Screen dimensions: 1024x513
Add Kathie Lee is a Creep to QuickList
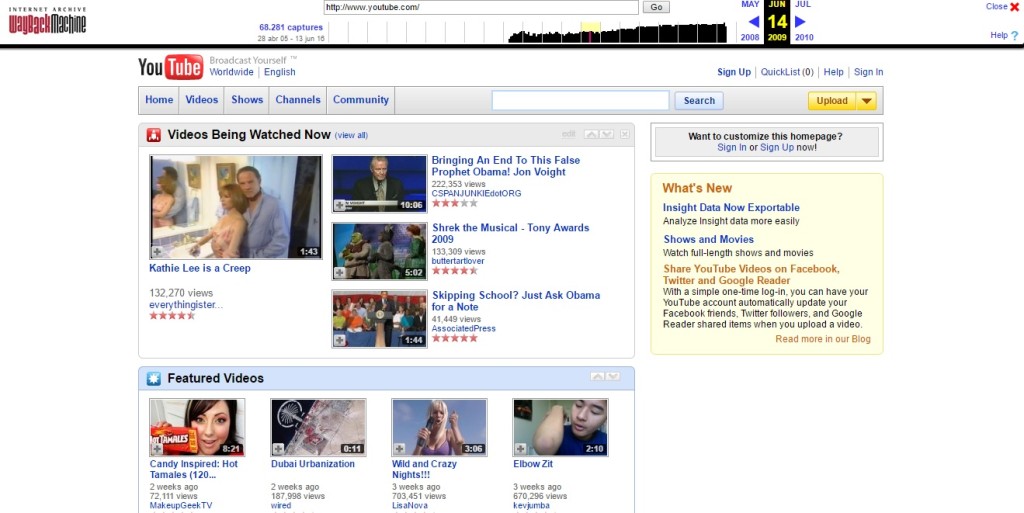point(157,252)
